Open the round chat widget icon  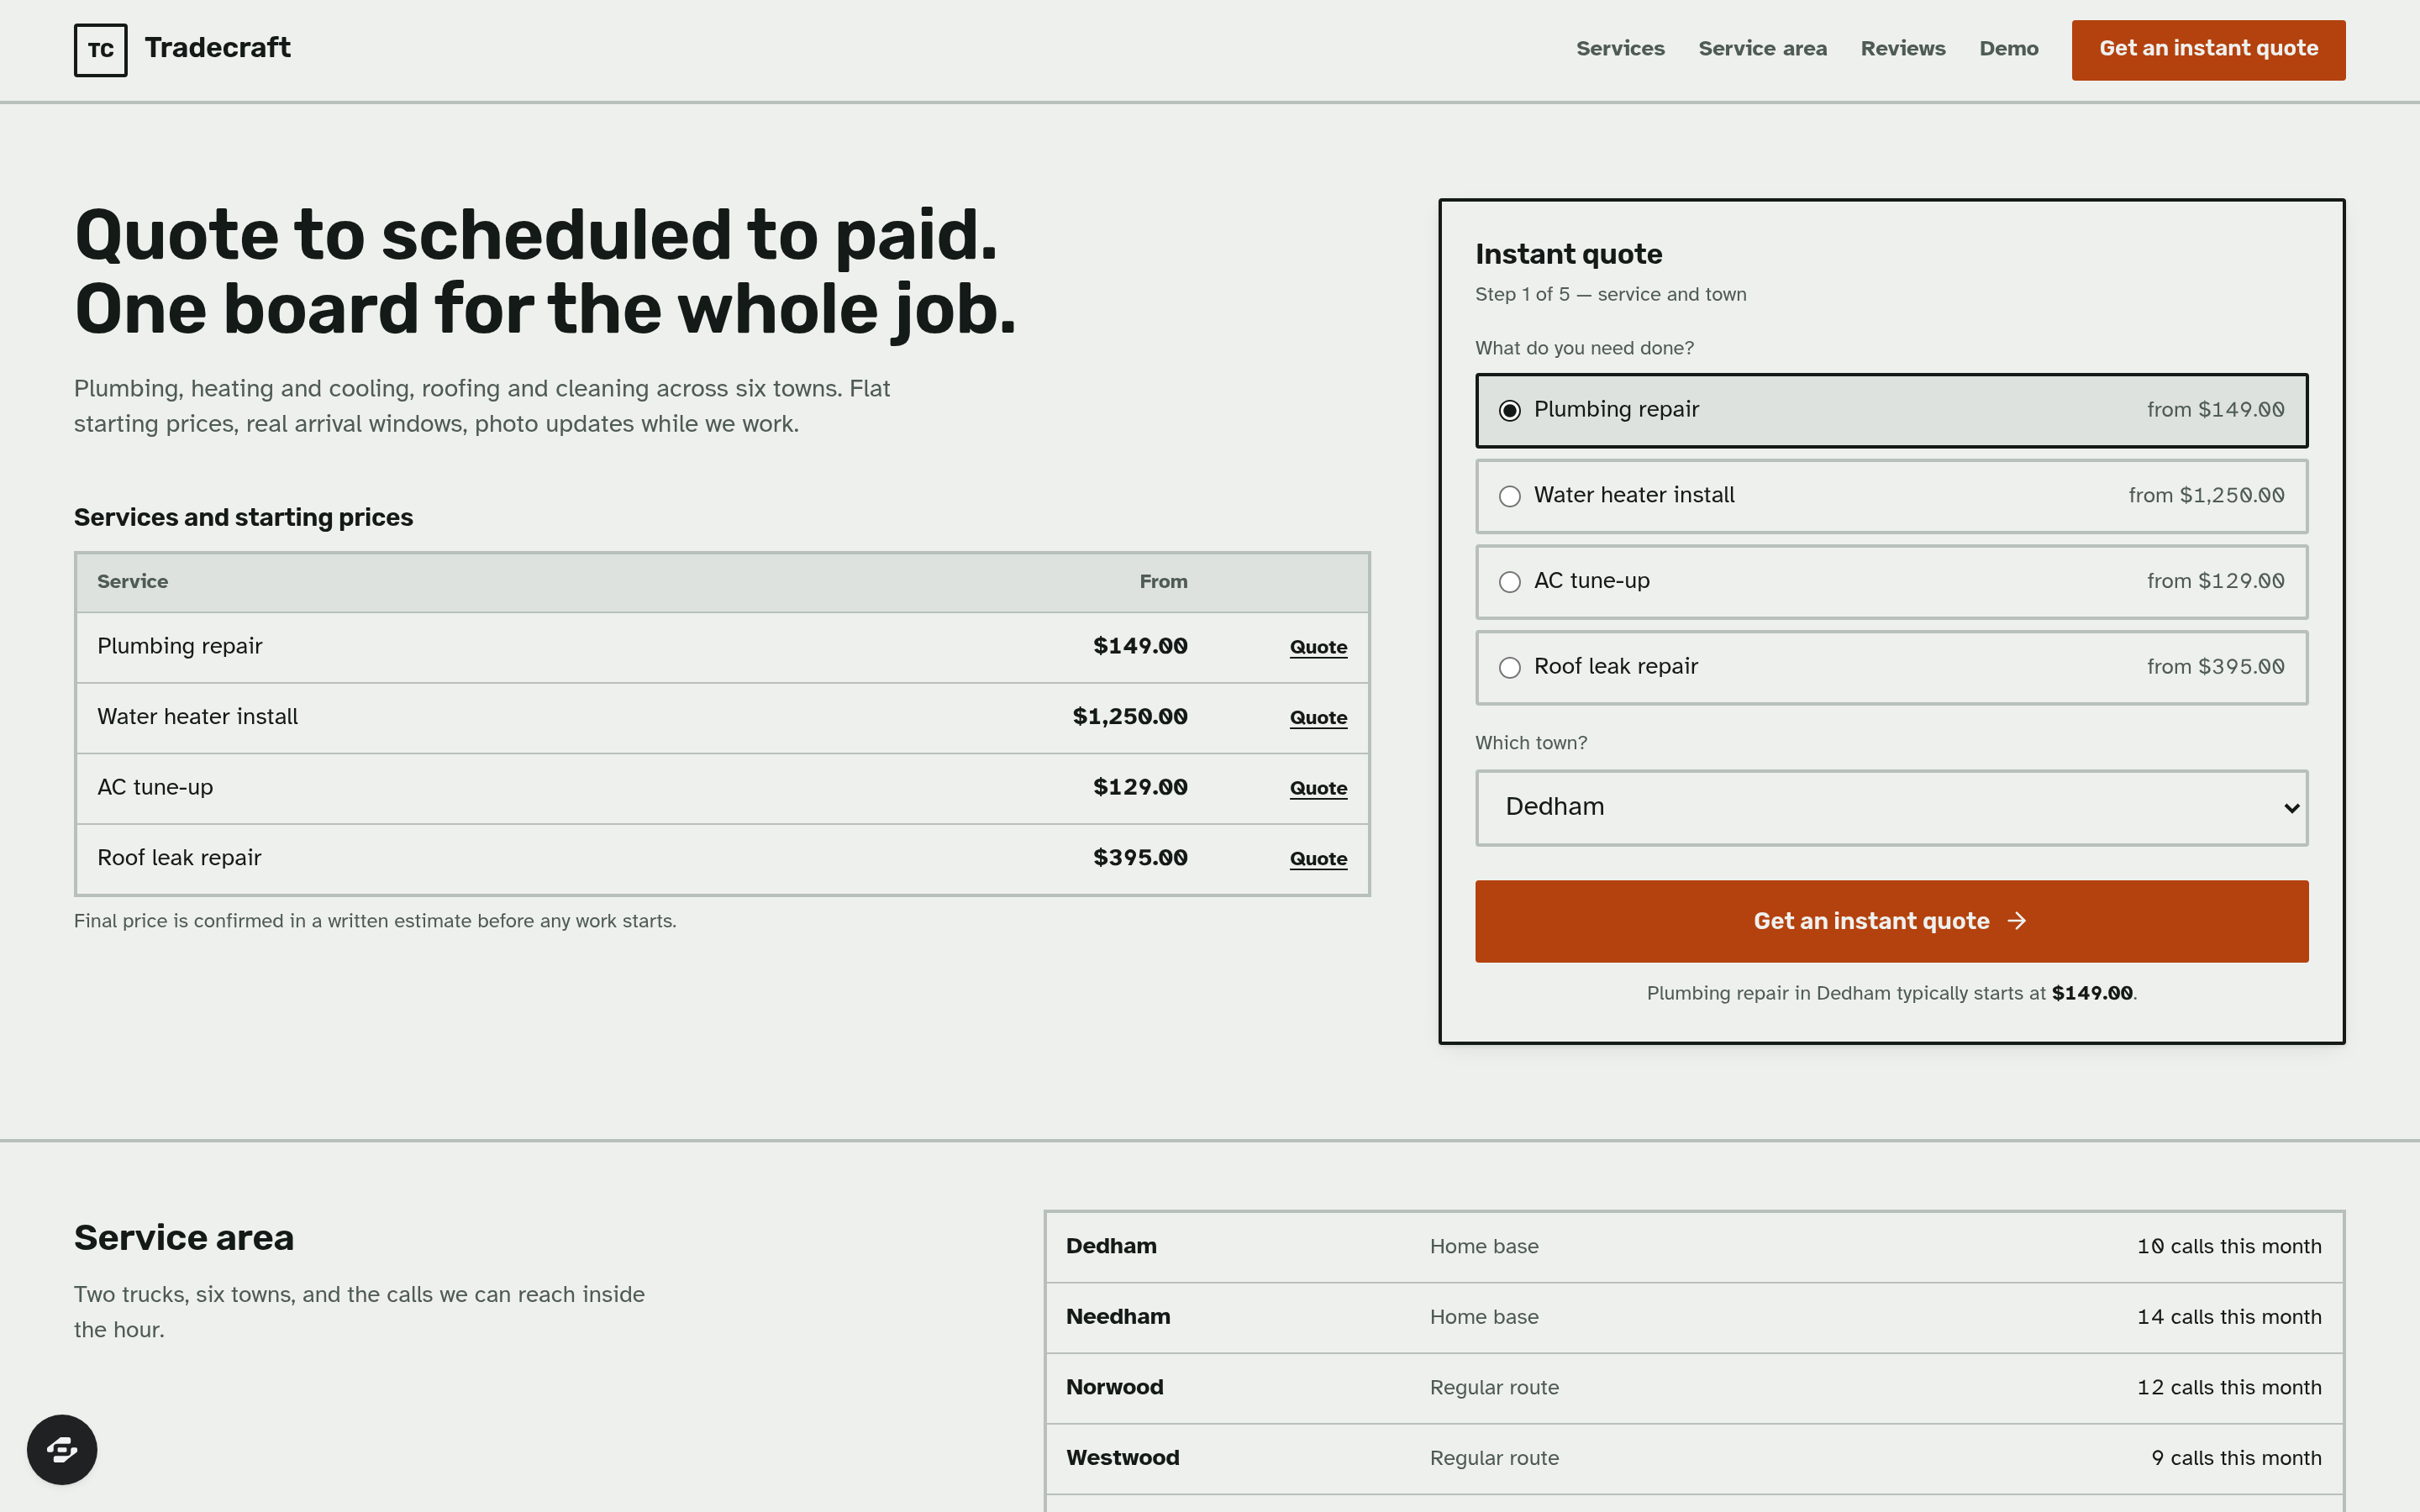tap(62, 1449)
